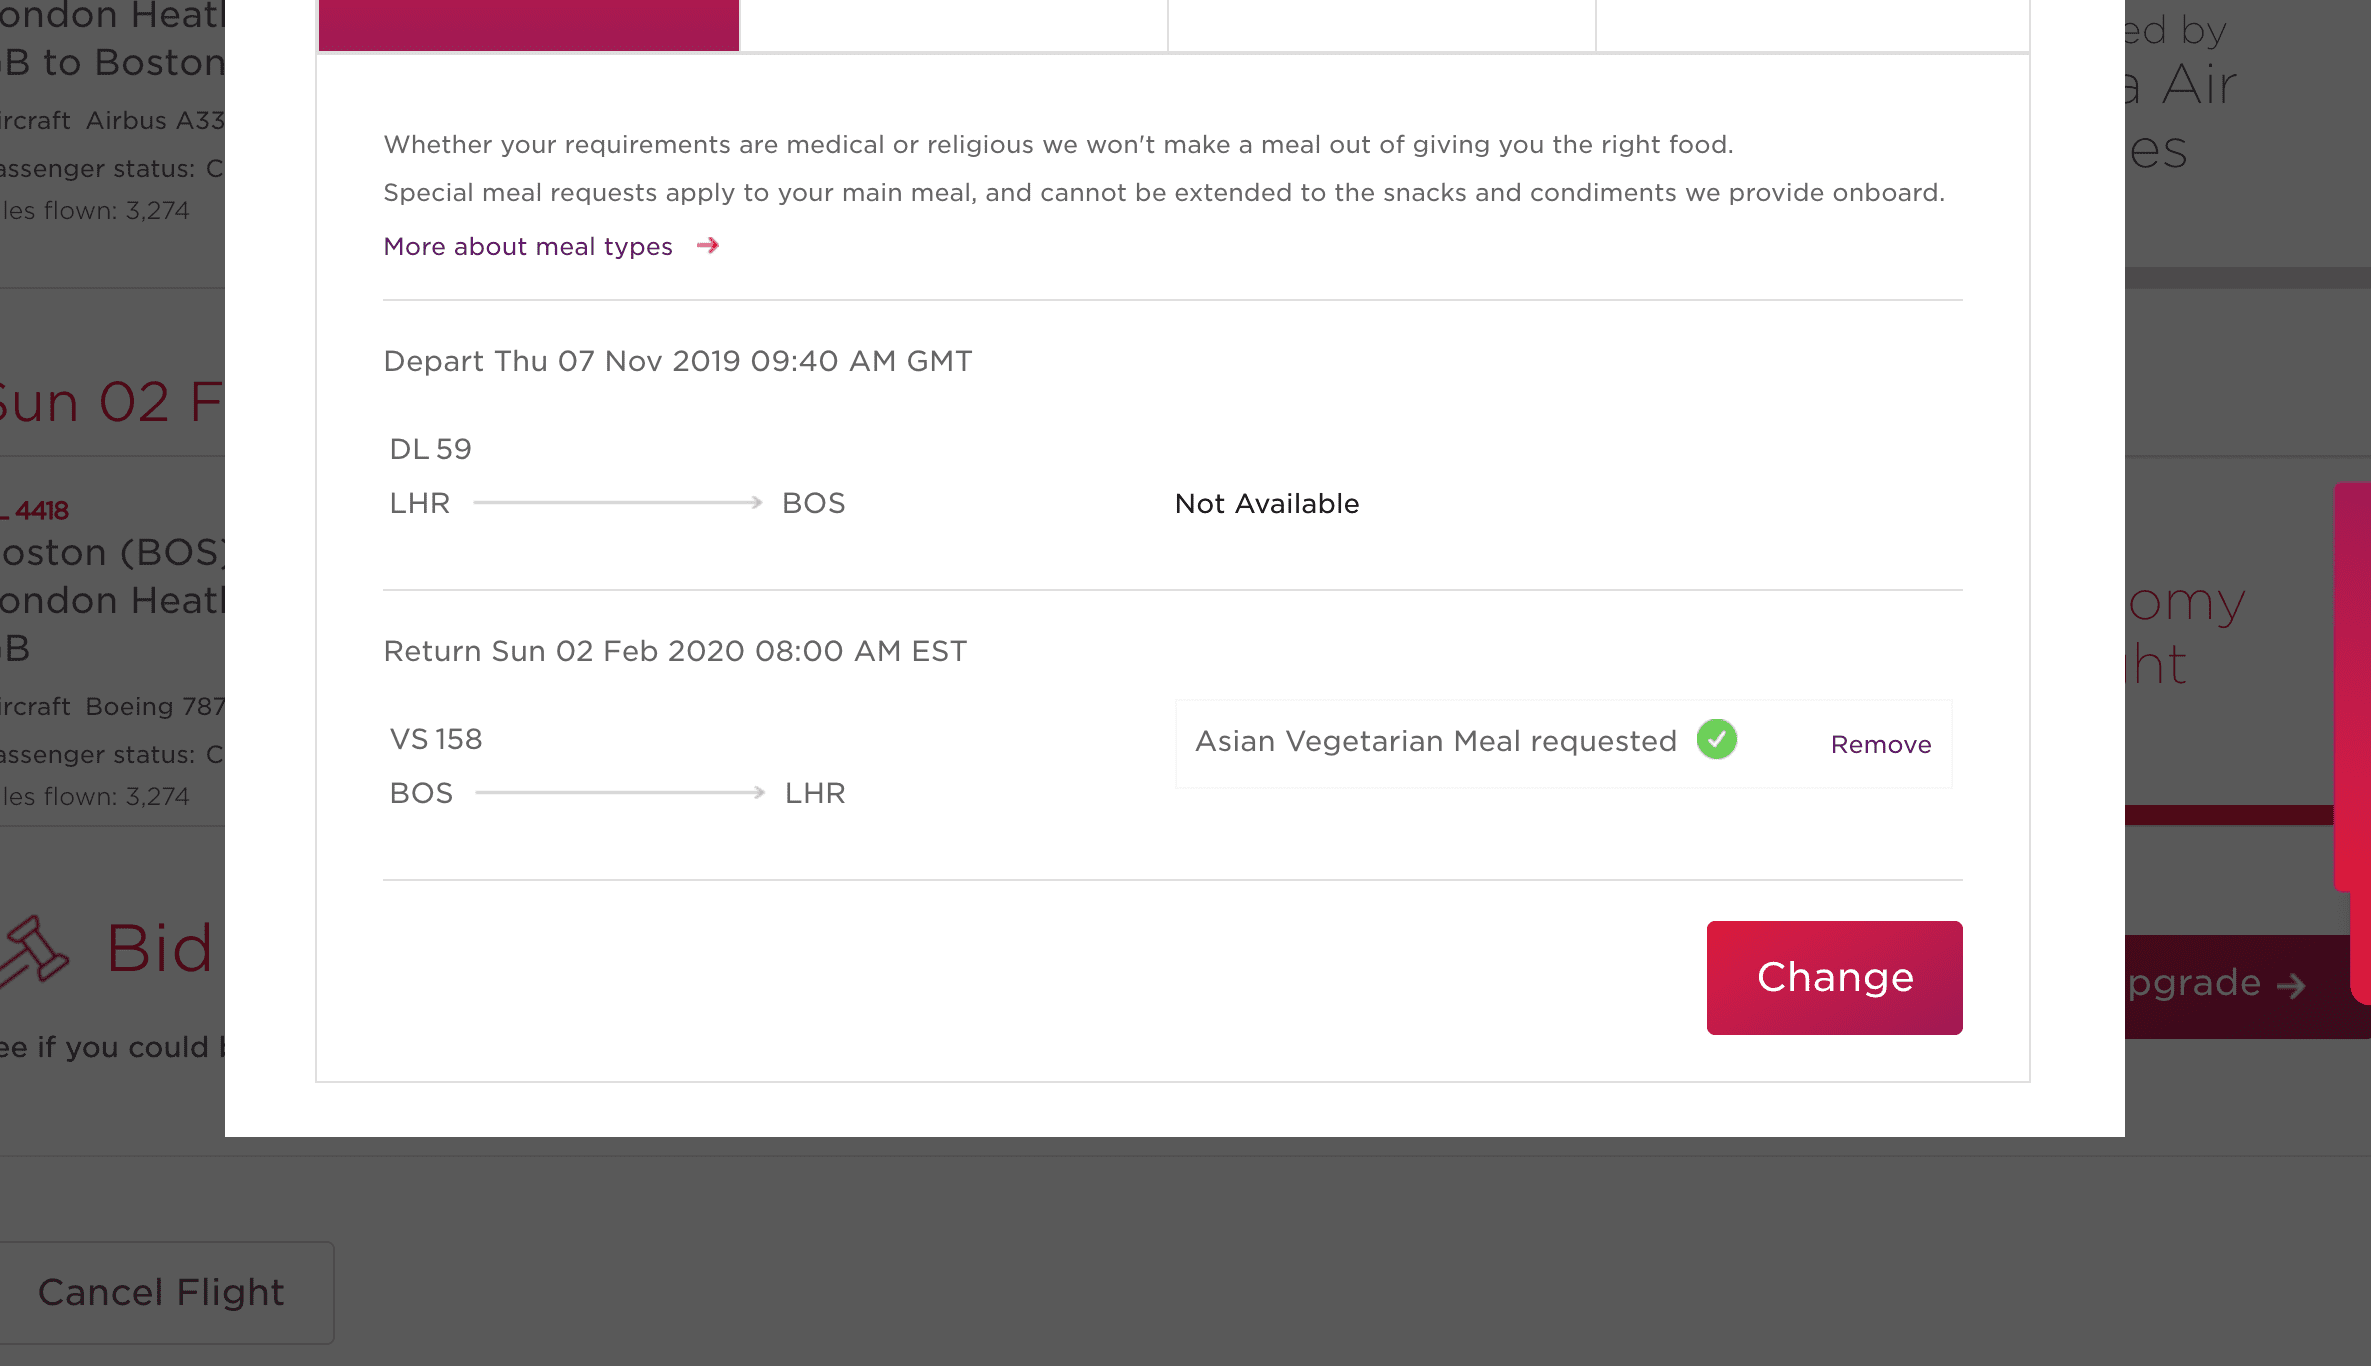Click the 'Return Sun 02 Feb 2020' heading

point(676,651)
